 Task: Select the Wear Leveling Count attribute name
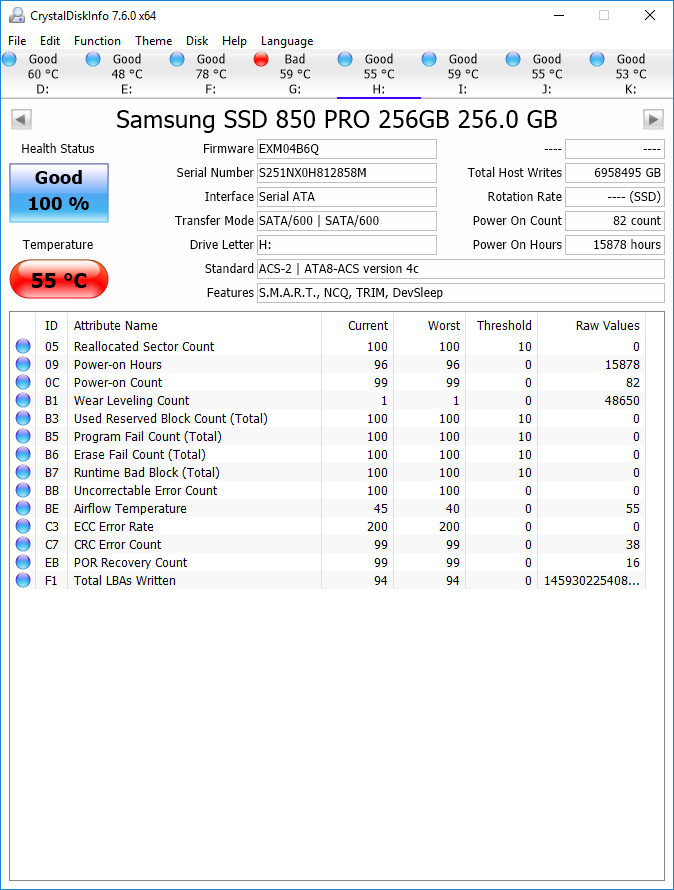pos(131,400)
